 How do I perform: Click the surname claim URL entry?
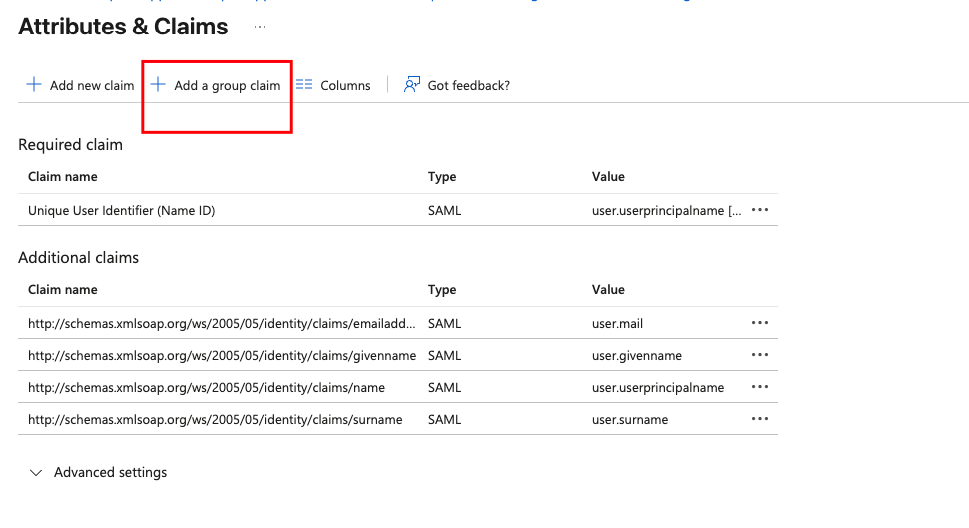click(215, 420)
